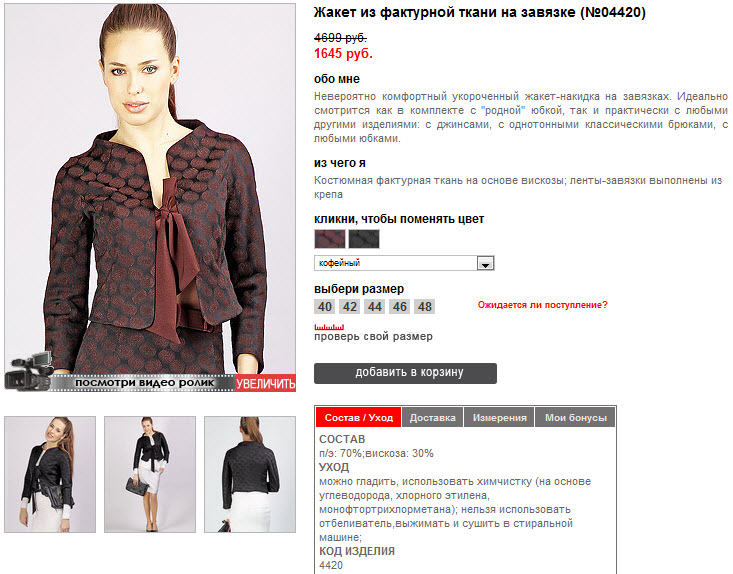Select size 48
Viewport: 733px width, 574px height.
tap(424, 307)
